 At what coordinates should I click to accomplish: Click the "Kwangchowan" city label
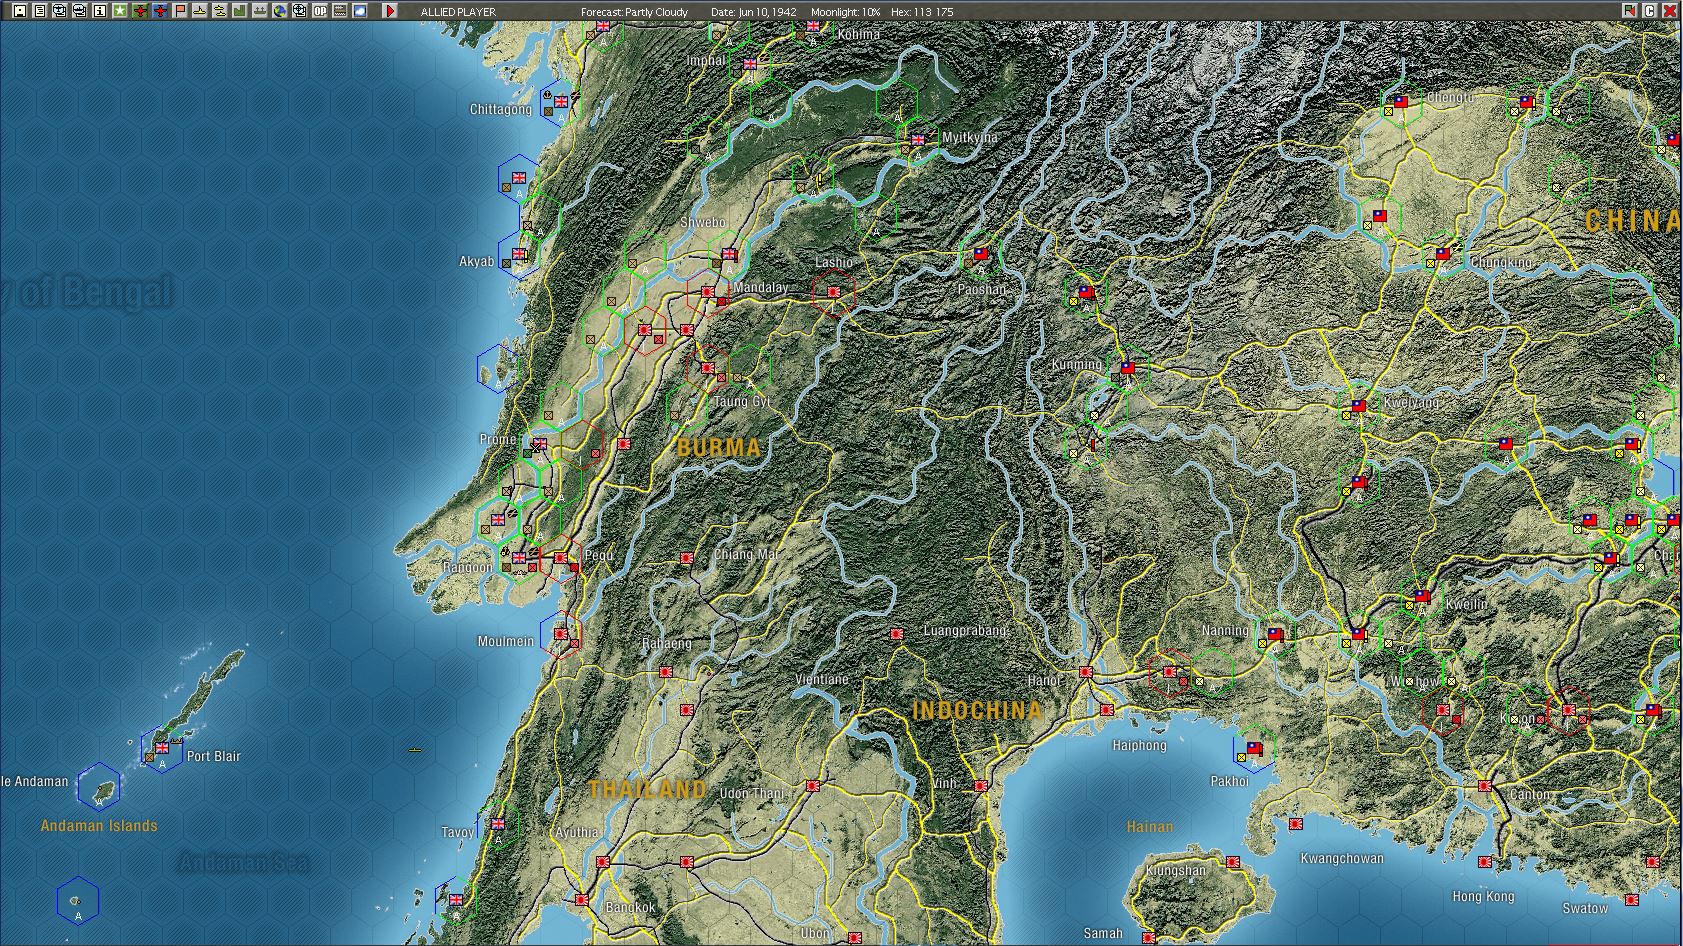click(1342, 858)
